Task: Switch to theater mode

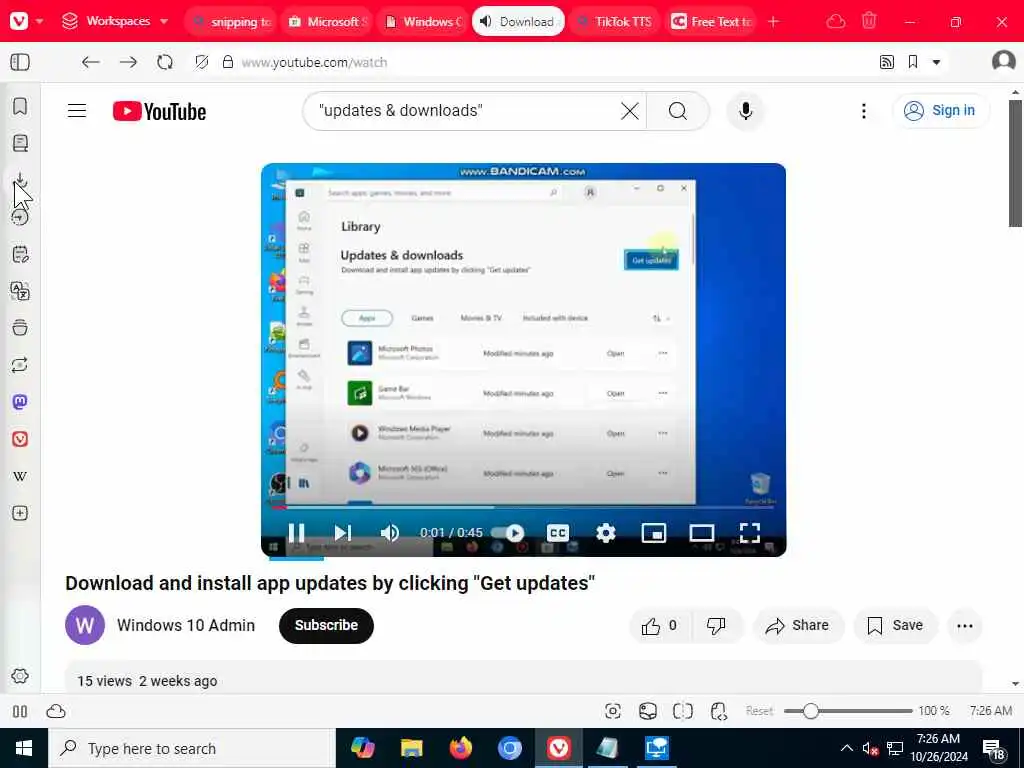Action: (x=701, y=533)
